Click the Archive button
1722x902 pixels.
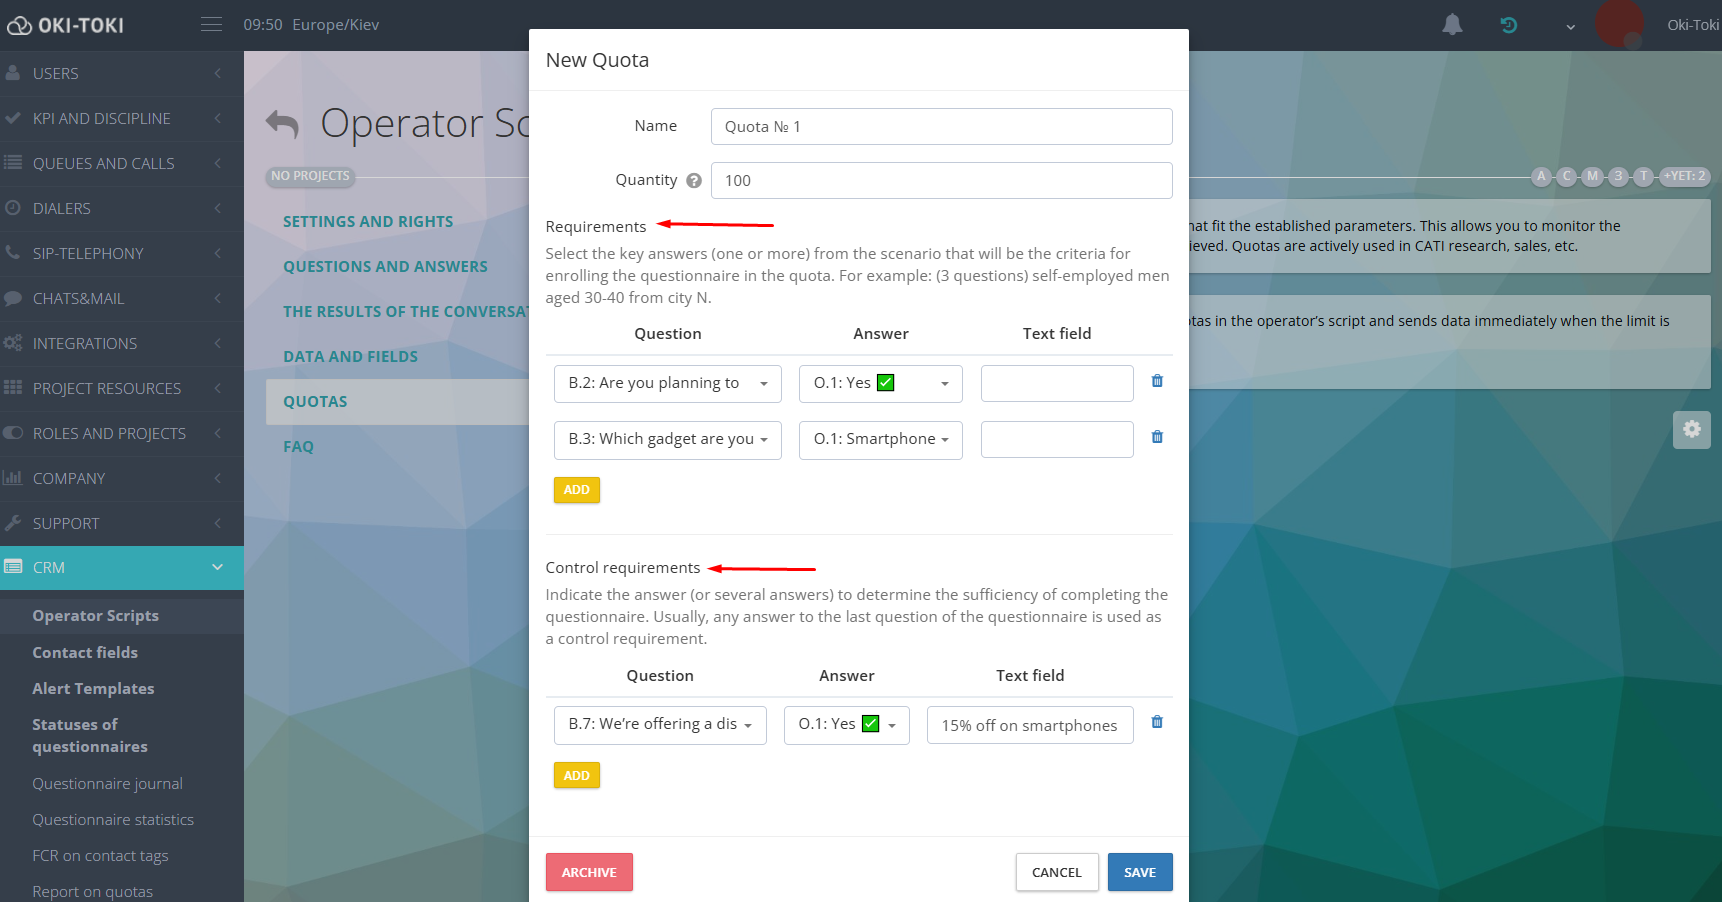click(589, 872)
